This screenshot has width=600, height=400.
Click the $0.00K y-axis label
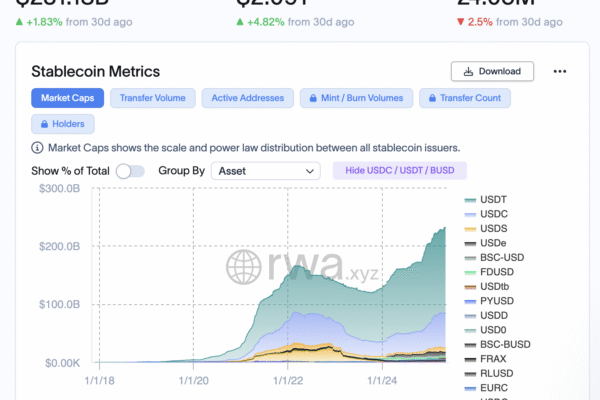pyautogui.click(x=62, y=363)
